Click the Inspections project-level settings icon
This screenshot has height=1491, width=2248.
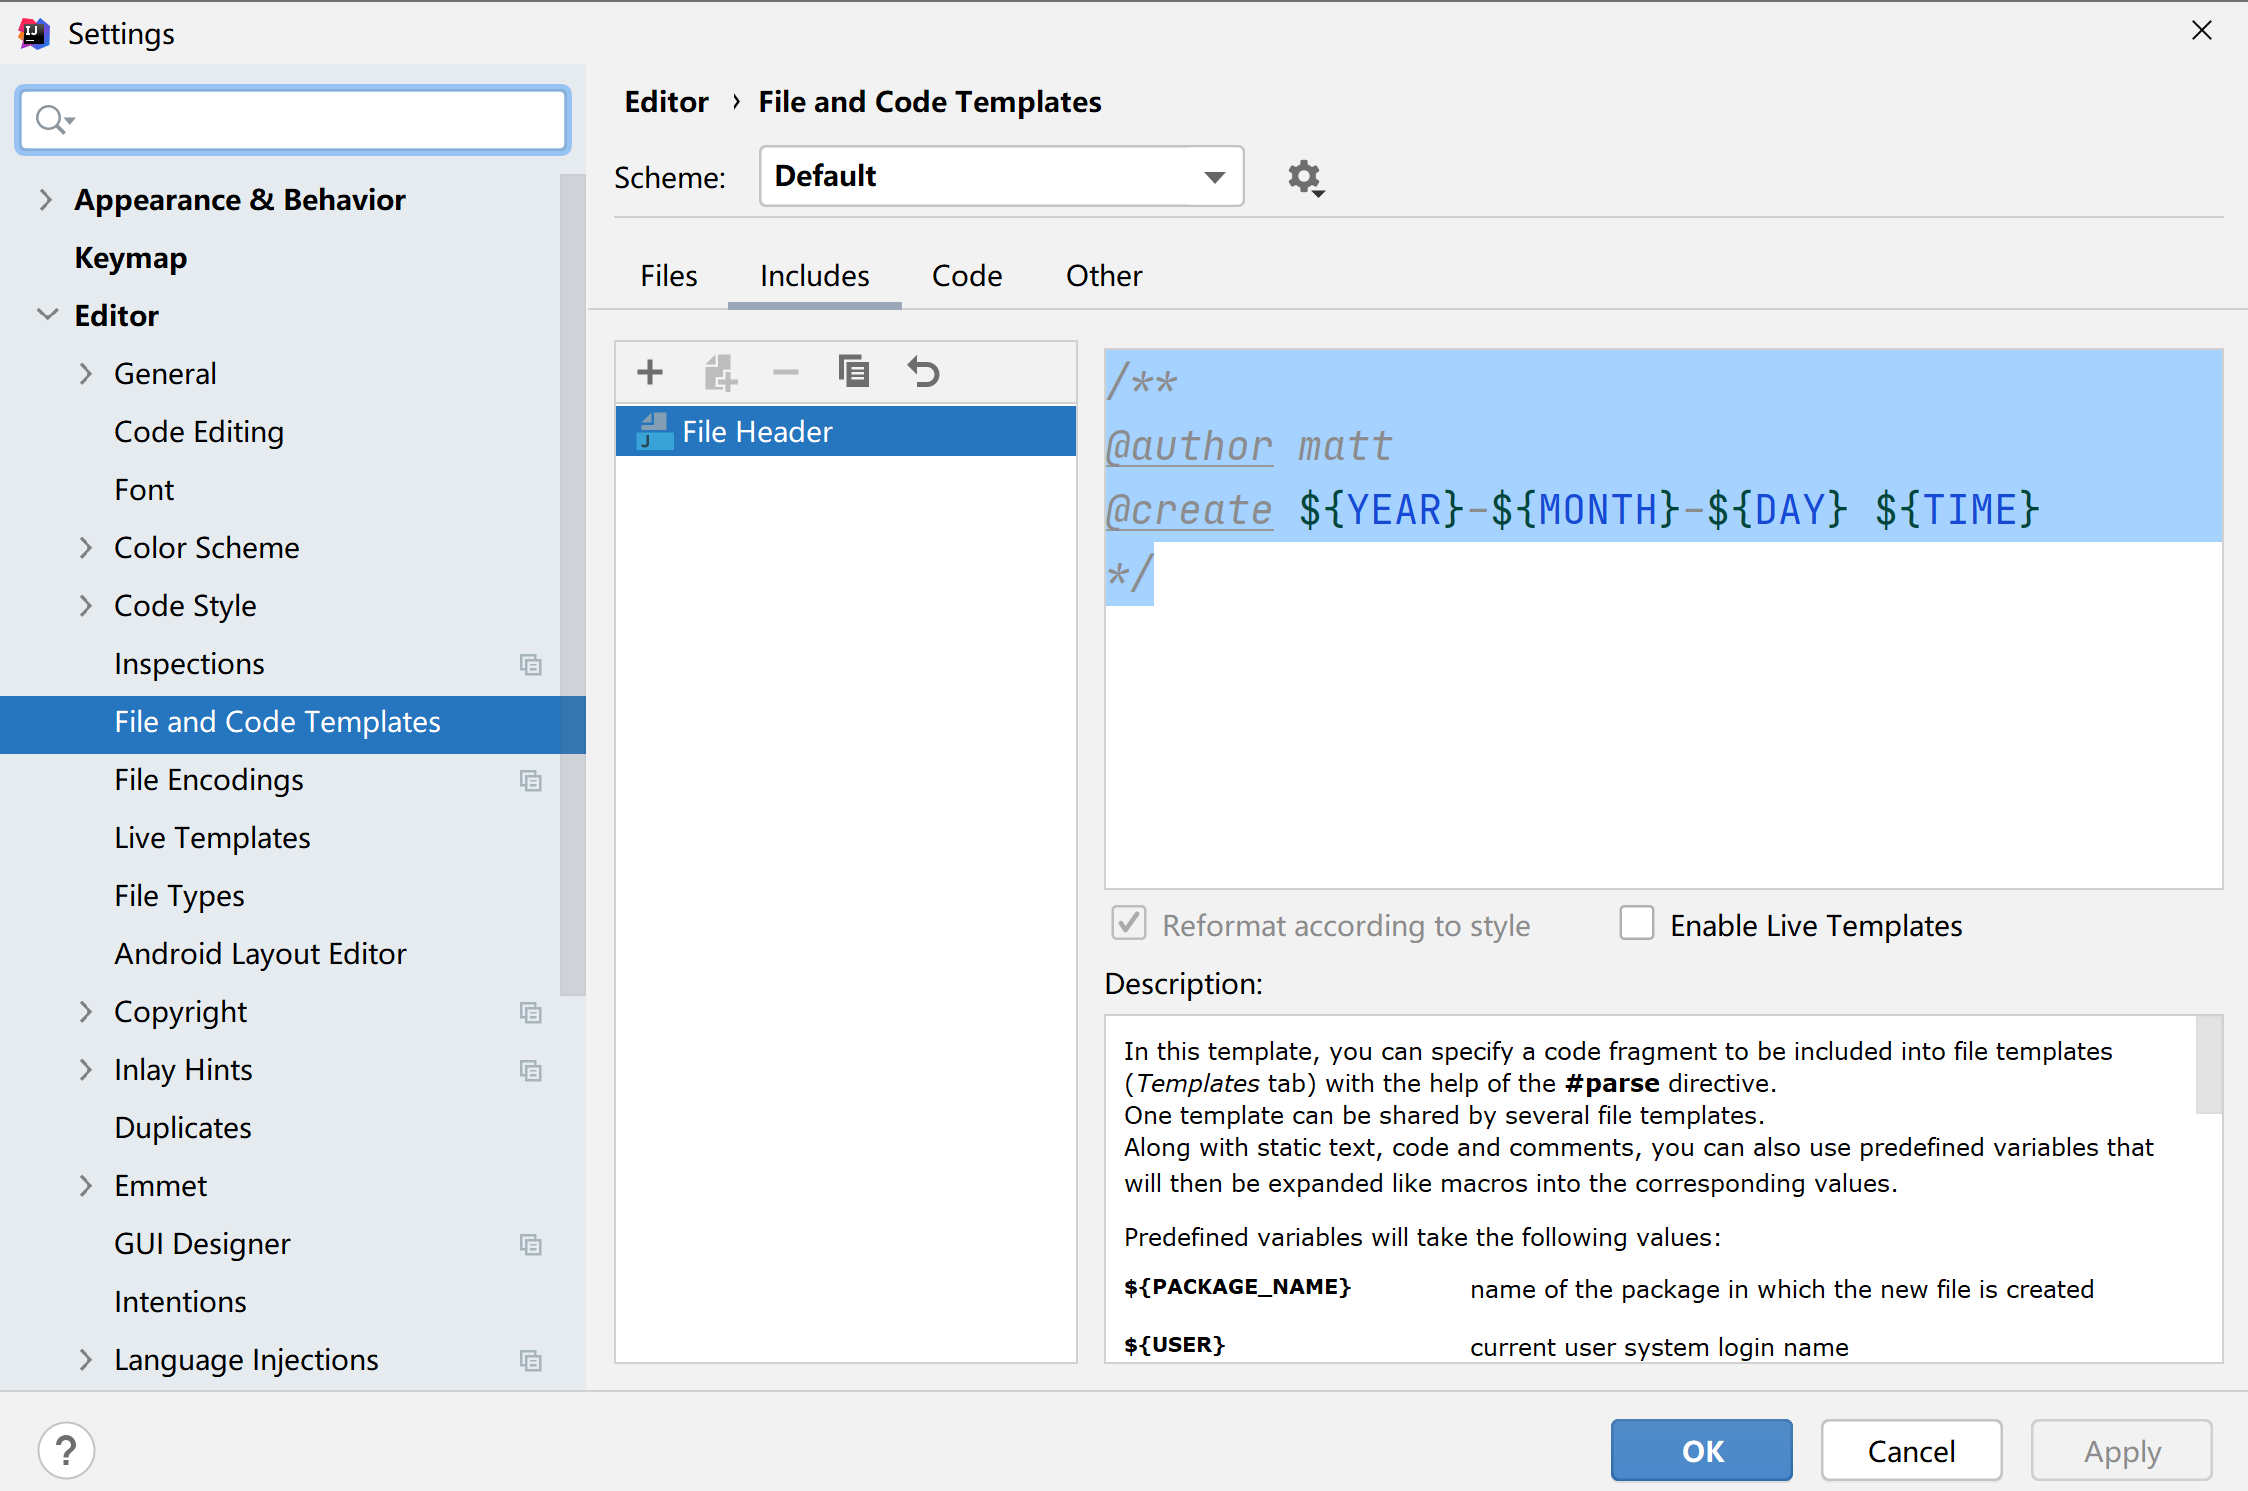coord(530,665)
